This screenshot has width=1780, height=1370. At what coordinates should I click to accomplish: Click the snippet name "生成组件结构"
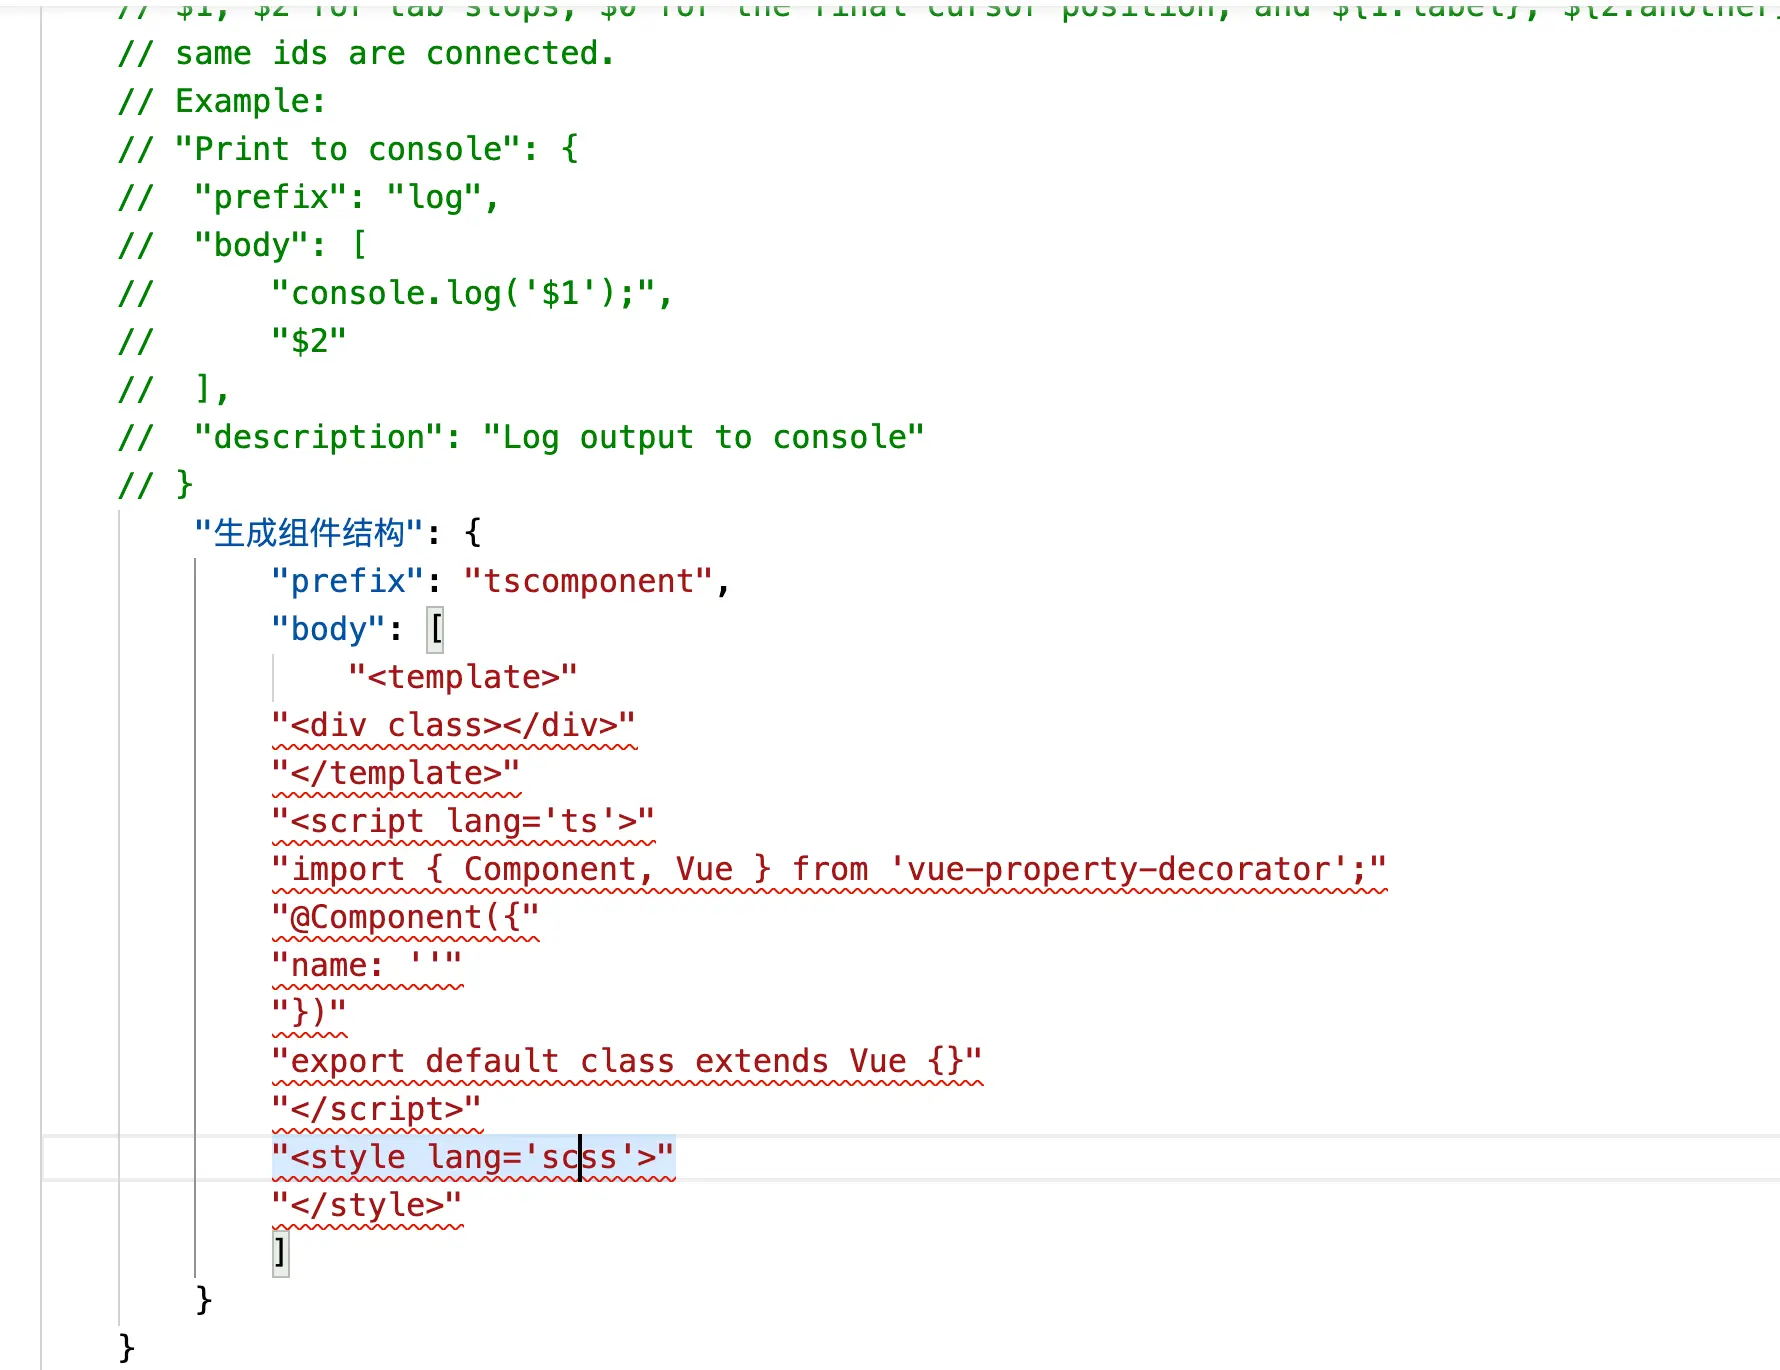[309, 533]
